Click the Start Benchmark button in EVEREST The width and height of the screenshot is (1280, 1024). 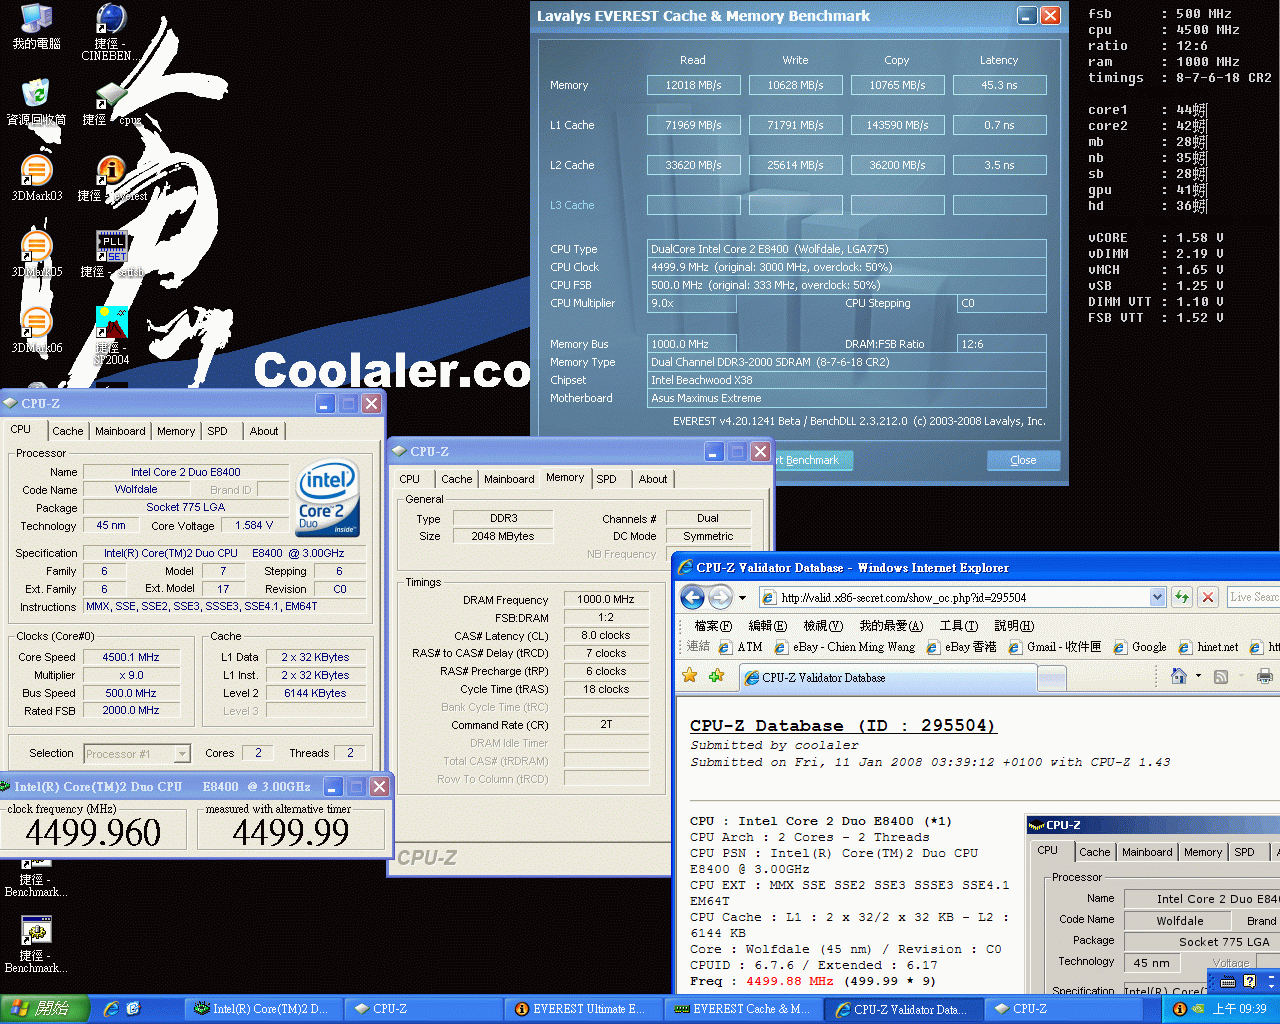tap(812, 460)
